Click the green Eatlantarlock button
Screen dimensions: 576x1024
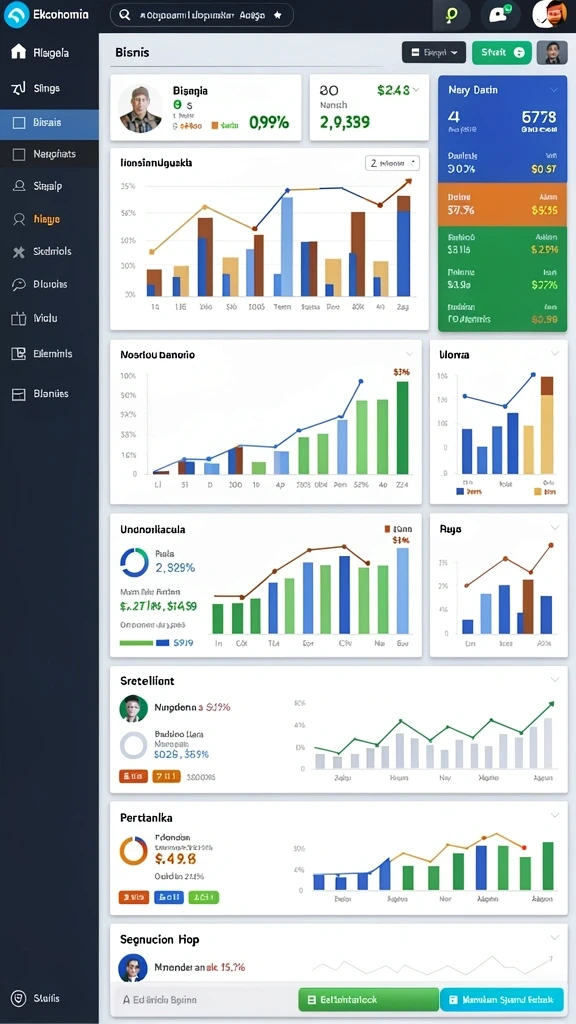pyautogui.click(x=368, y=999)
